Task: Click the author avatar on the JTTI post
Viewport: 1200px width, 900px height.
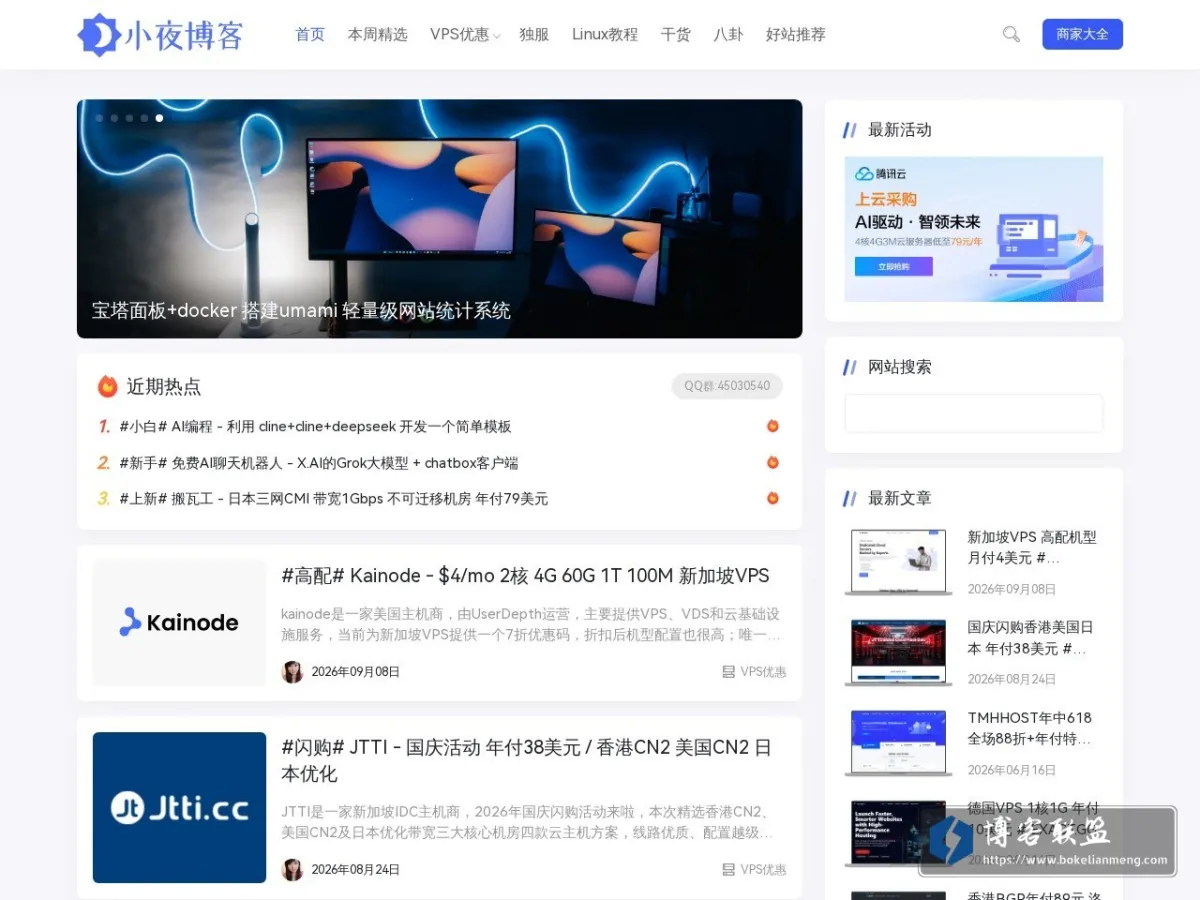Action: click(292, 870)
